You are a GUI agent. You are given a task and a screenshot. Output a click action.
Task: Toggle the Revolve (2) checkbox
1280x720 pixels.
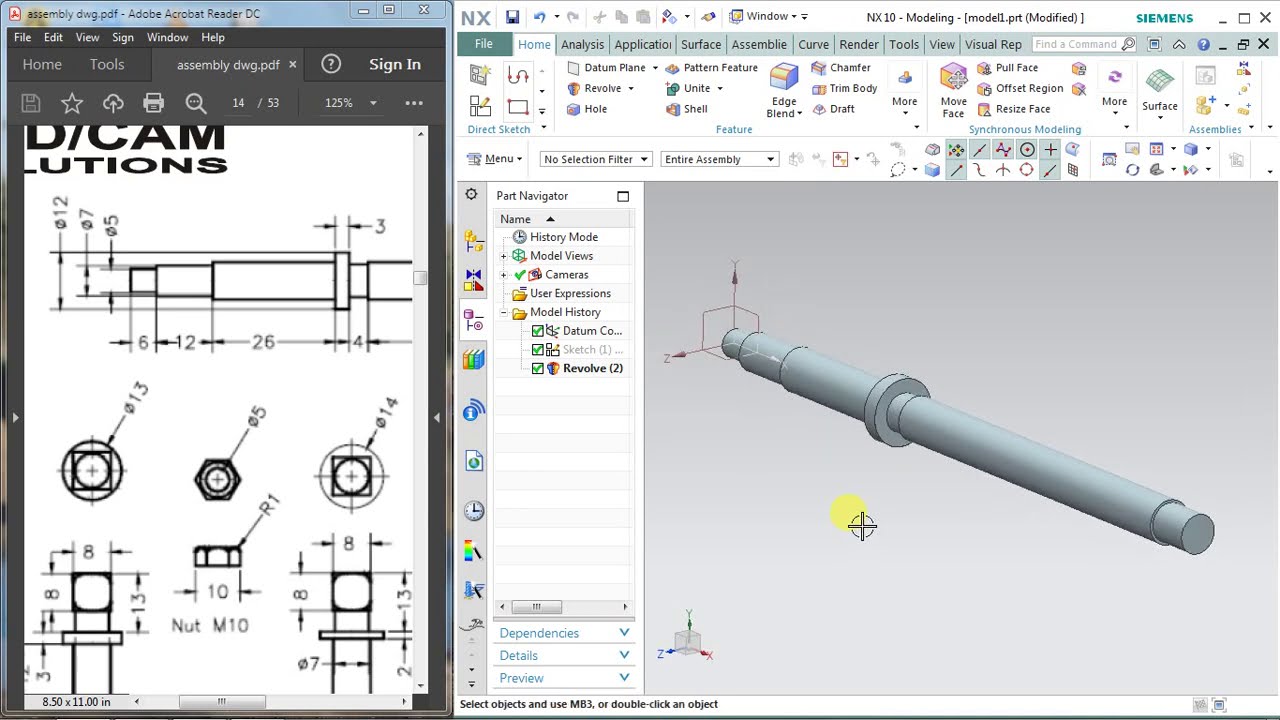coord(538,369)
